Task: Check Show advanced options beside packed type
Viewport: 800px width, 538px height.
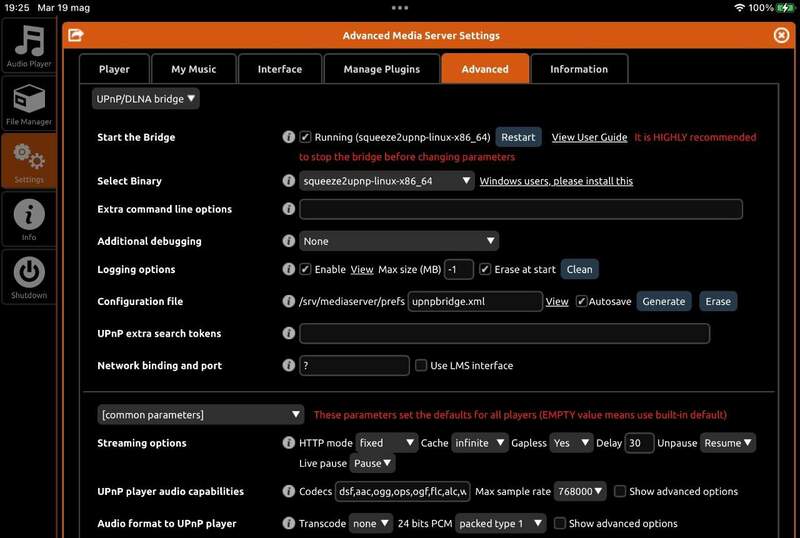Action: pyautogui.click(x=560, y=523)
